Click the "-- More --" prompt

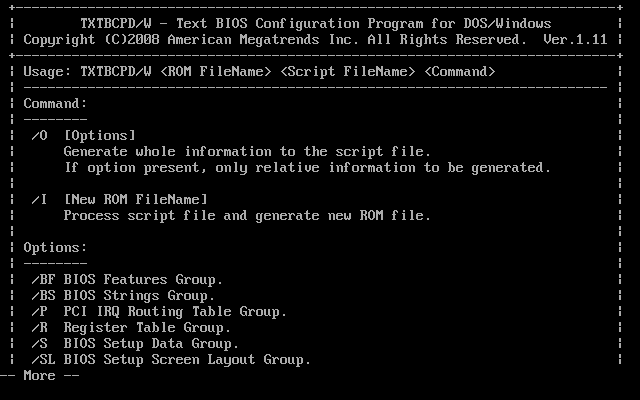point(40,376)
